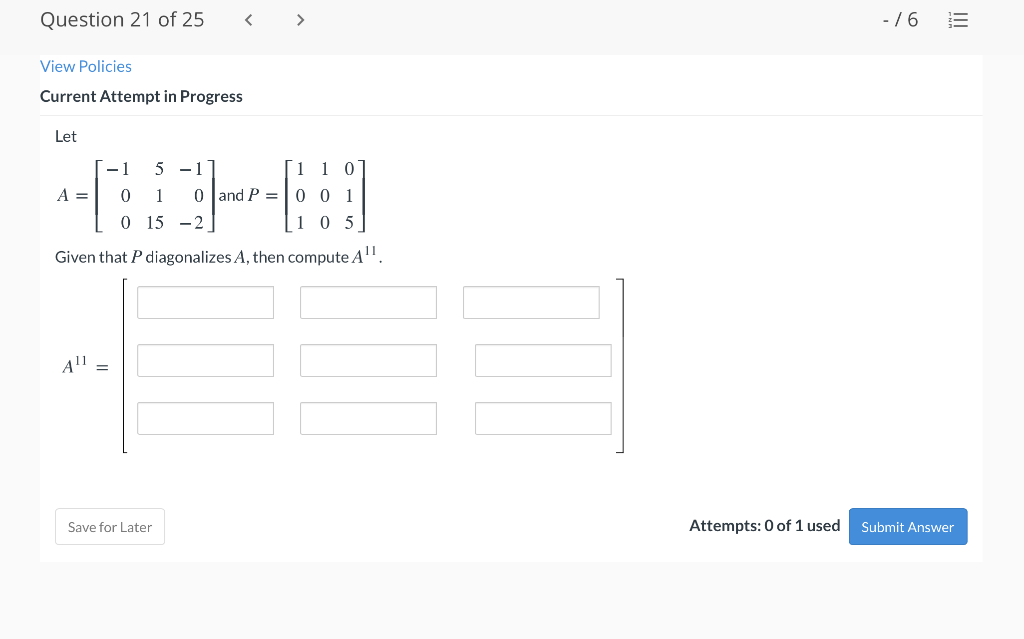Select the bottom-left matrix answer box
Image resolution: width=1024 pixels, height=639 pixels.
coord(205,418)
